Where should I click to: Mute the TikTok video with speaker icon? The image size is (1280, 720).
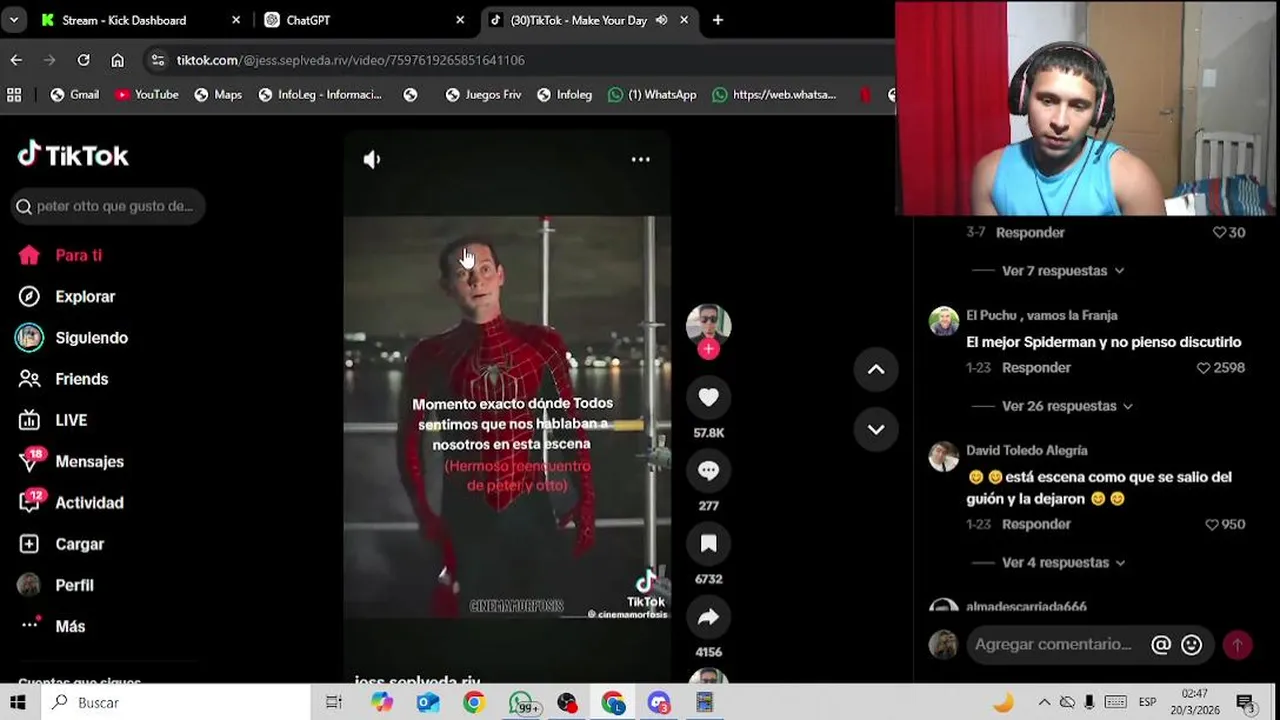pyautogui.click(x=371, y=159)
